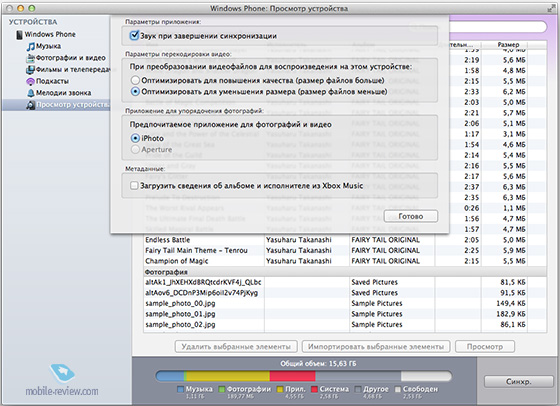Click the Другое storage legend label
The width and height of the screenshot is (560, 406).
(x=375, y=389)
